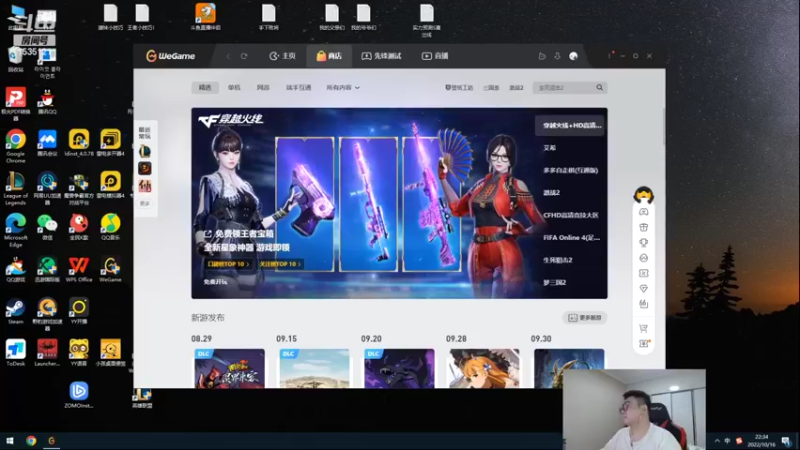Select 艾希 in the banner list

[x=549, y=148]
